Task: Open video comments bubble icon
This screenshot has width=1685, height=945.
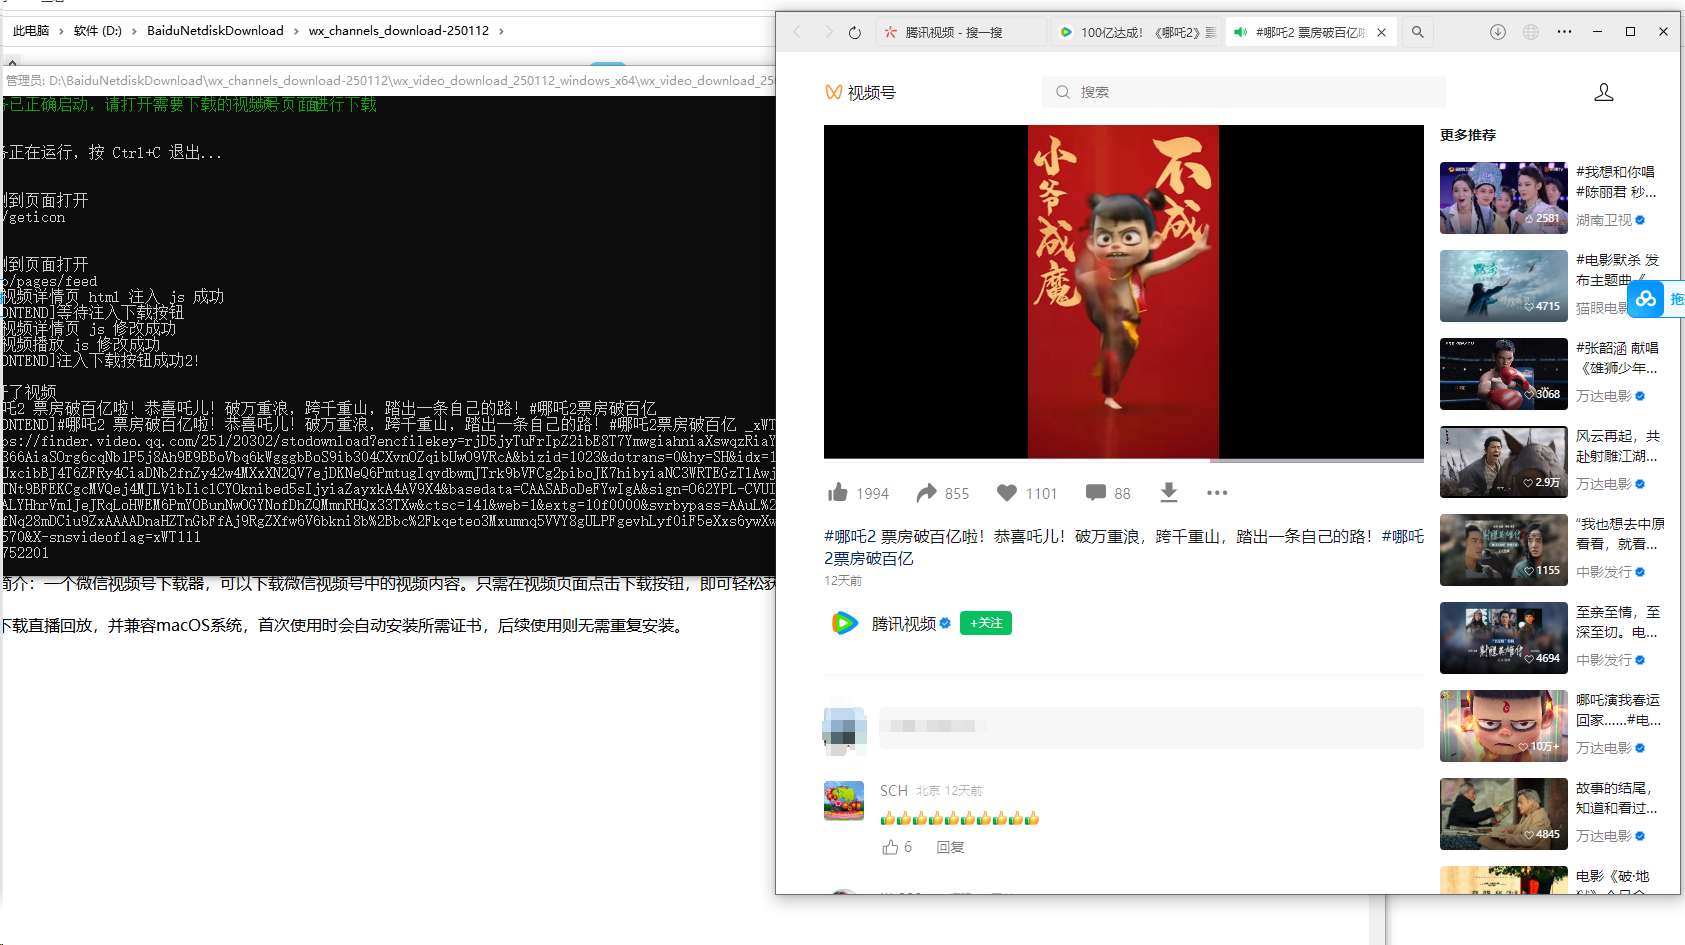Action: tap(1096, 492)
